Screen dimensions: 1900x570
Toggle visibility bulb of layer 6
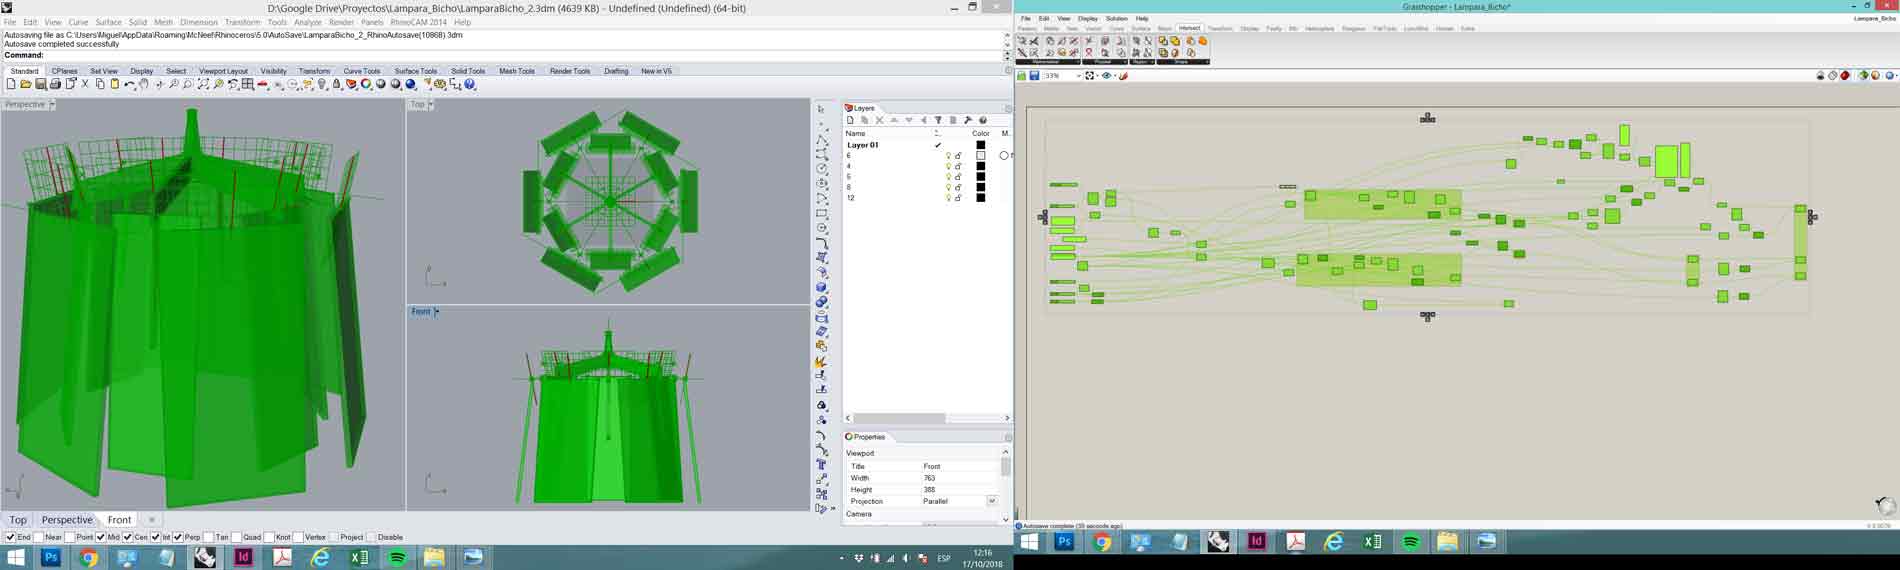click(948, 156)
